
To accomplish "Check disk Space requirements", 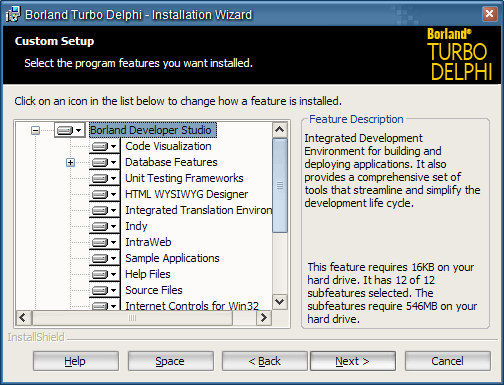I will click(x=170, y=361).
